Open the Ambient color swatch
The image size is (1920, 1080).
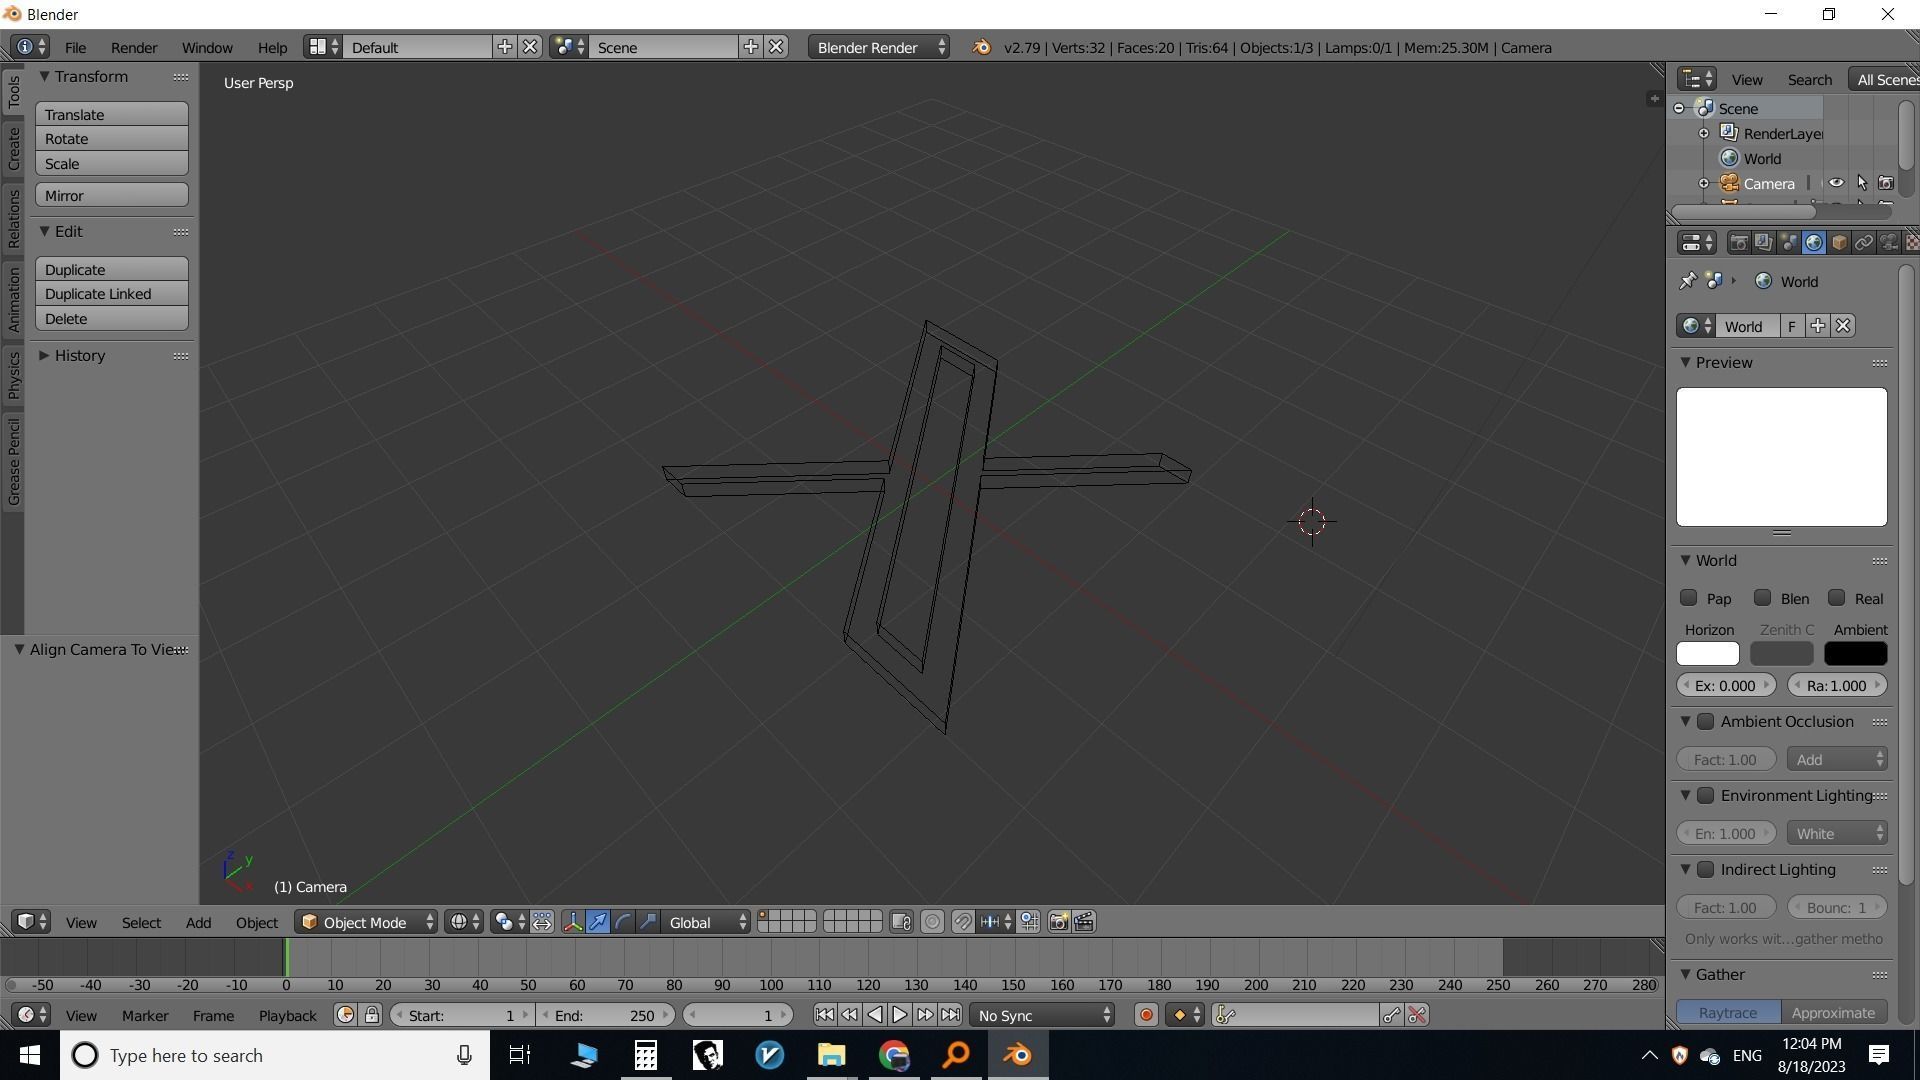(x=1856, y=654)
